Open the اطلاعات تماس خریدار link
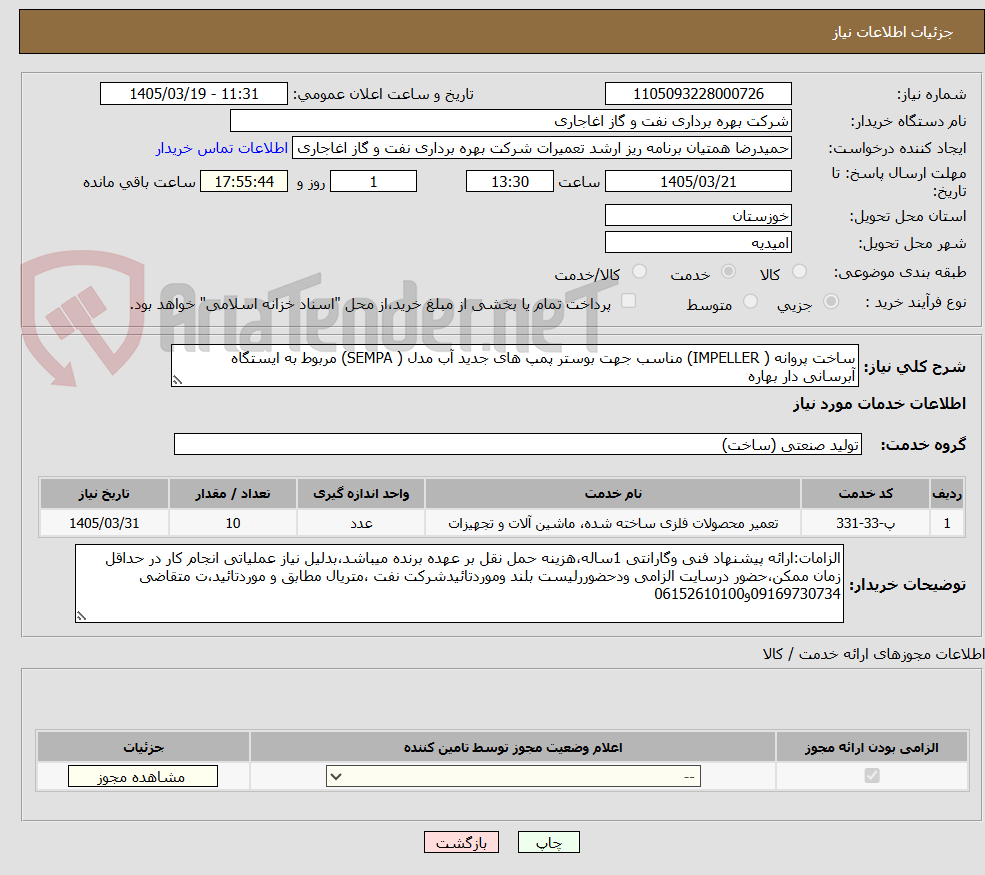Viewport: 985px width, 875px height. coord(222,148)
